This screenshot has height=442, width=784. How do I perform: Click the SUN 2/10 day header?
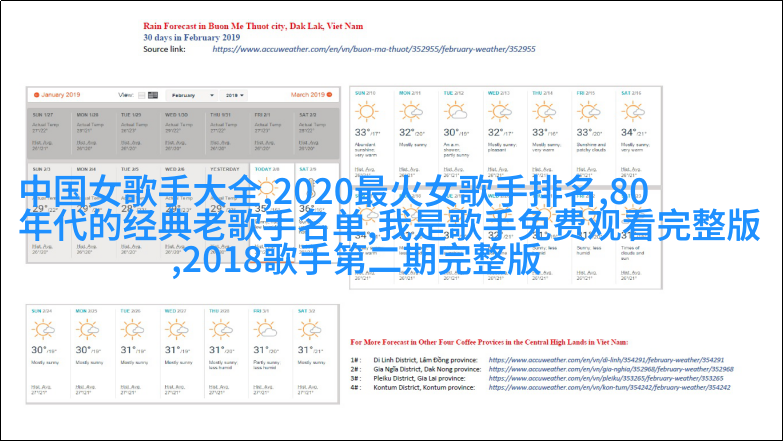click(366, 93)
